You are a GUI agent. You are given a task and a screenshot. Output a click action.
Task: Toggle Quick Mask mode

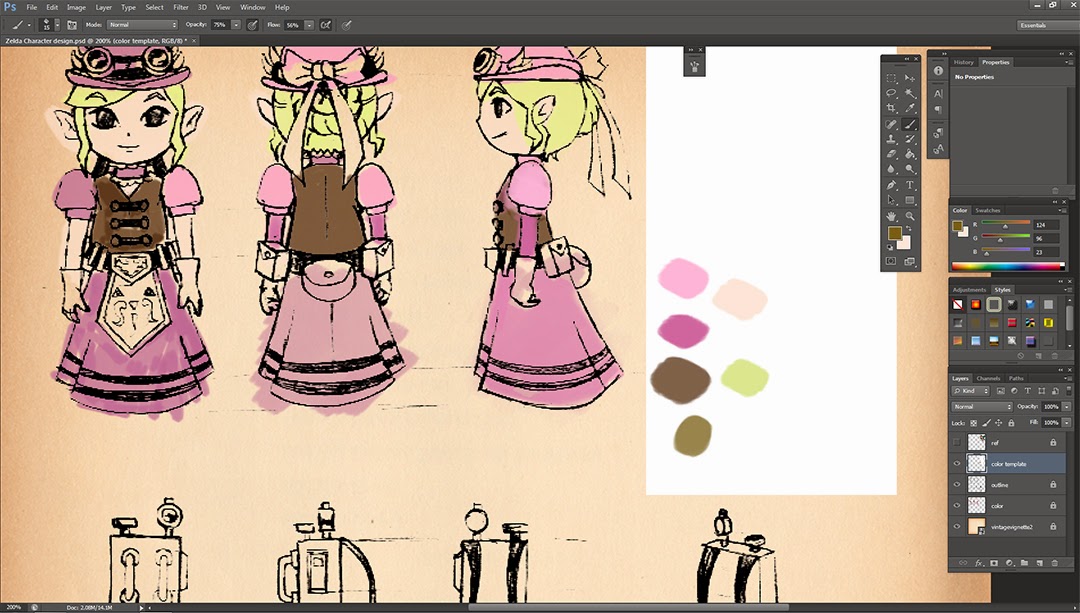[x=891, y=261]
